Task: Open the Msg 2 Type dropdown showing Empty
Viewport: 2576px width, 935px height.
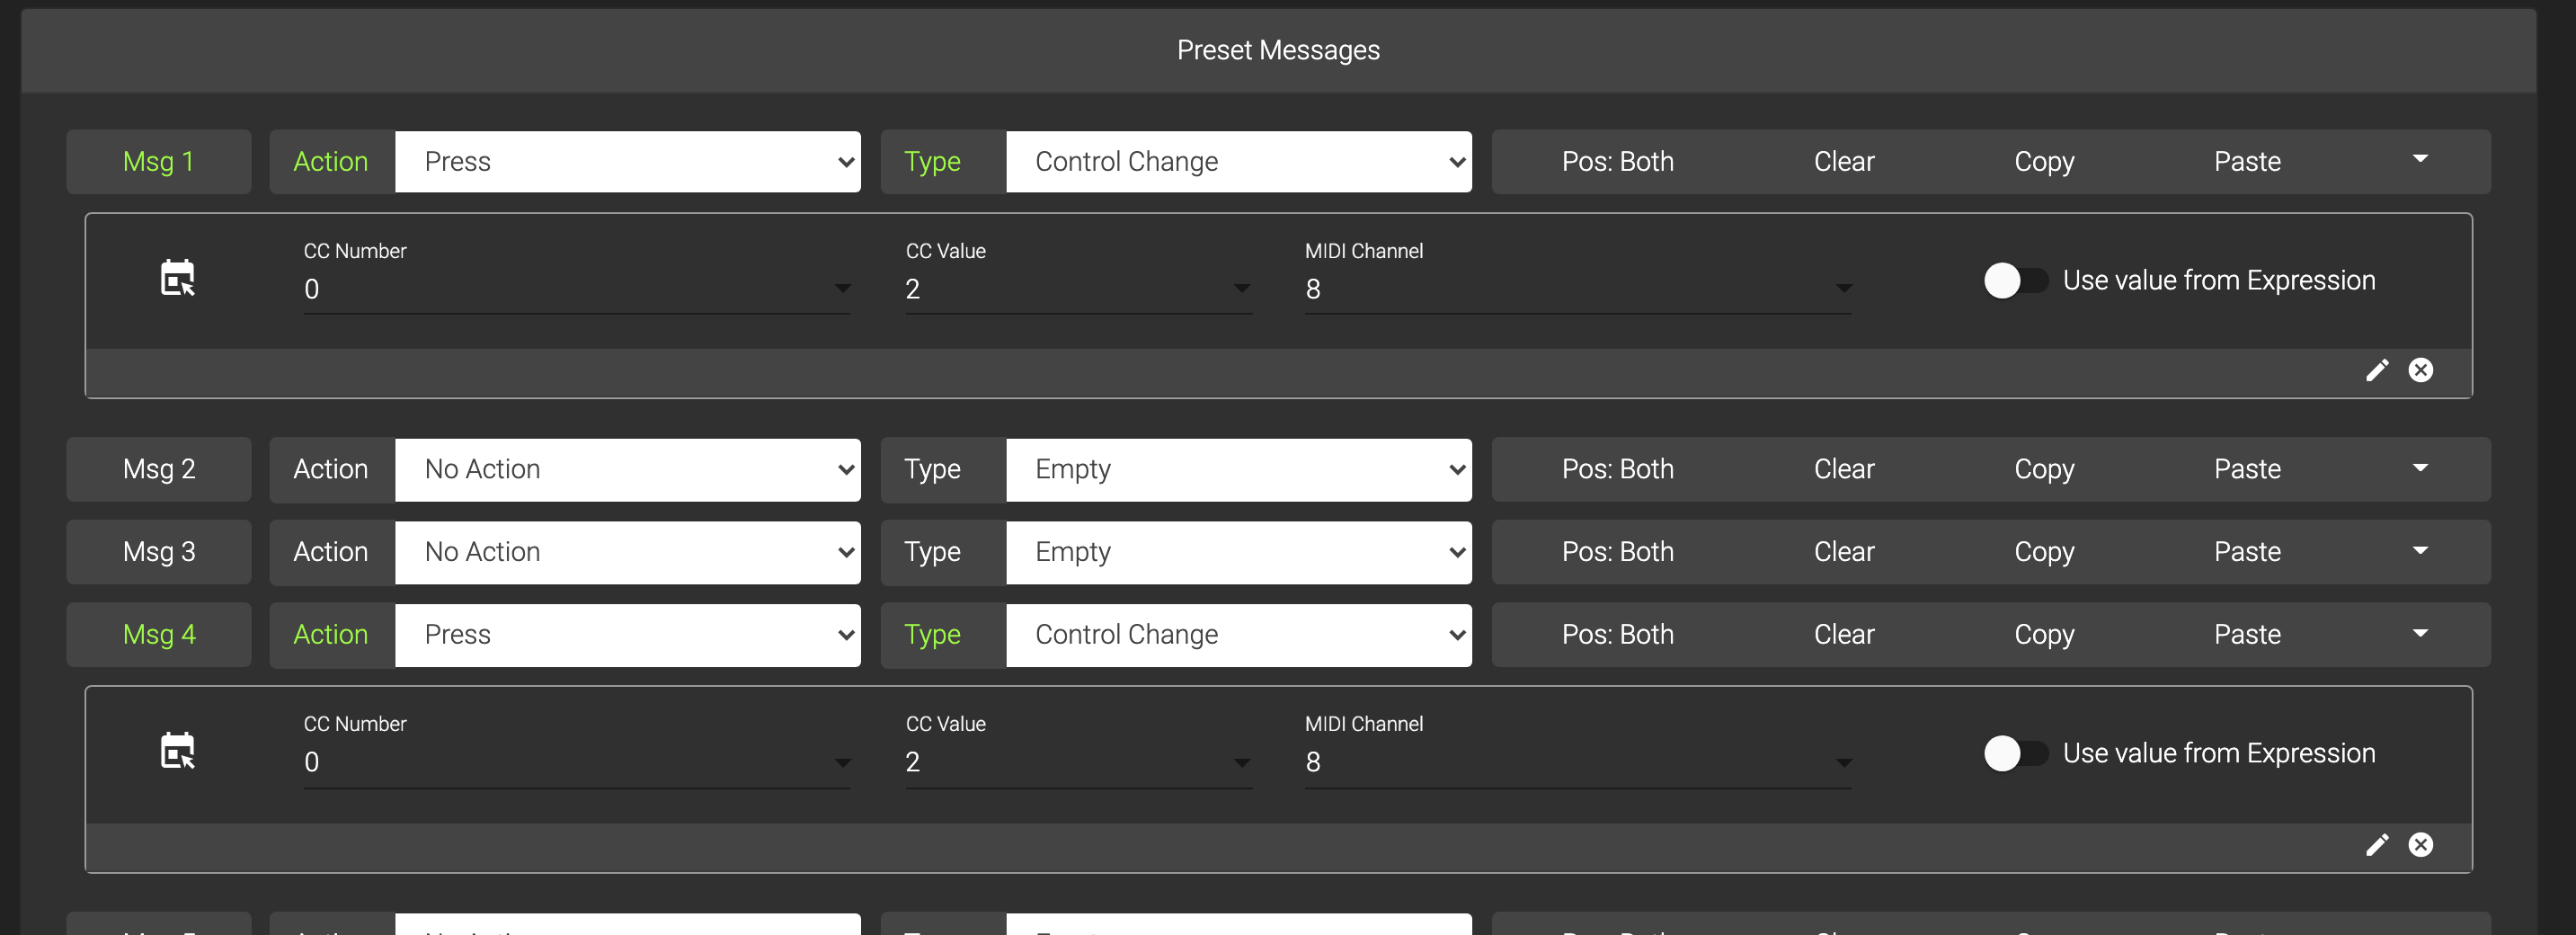Action: 1238,469
